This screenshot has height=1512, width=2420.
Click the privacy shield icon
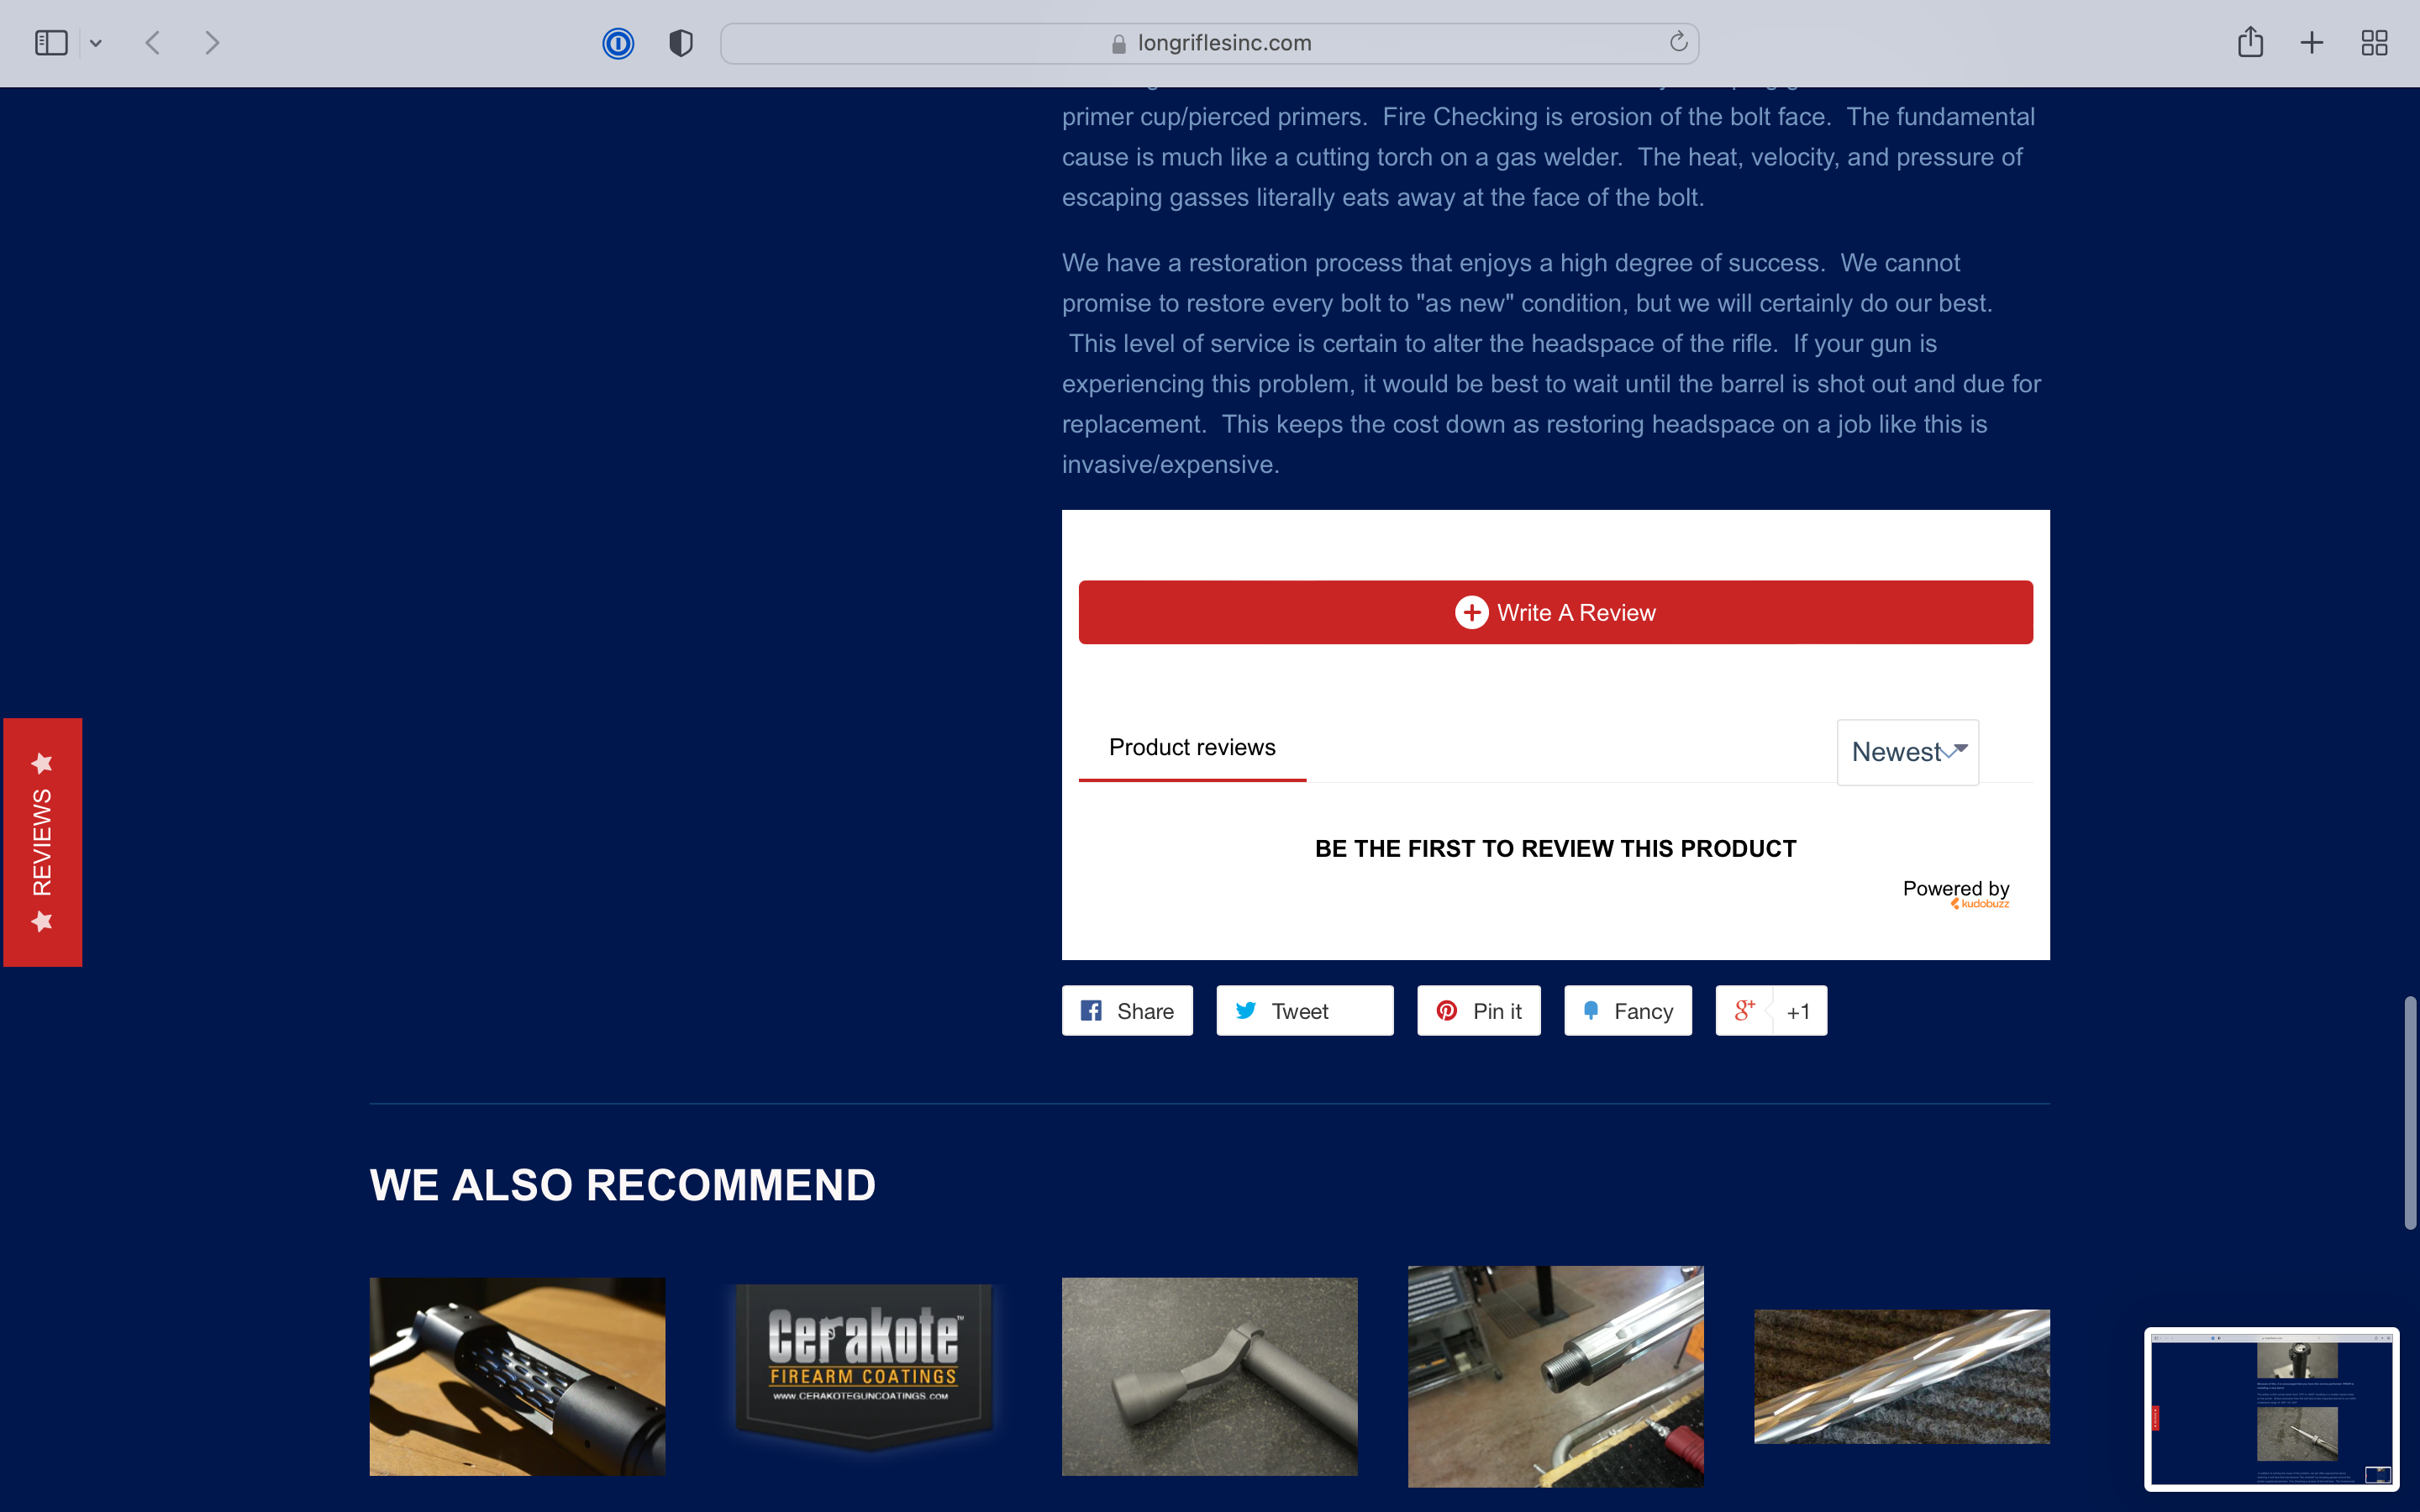coord(681,43)
